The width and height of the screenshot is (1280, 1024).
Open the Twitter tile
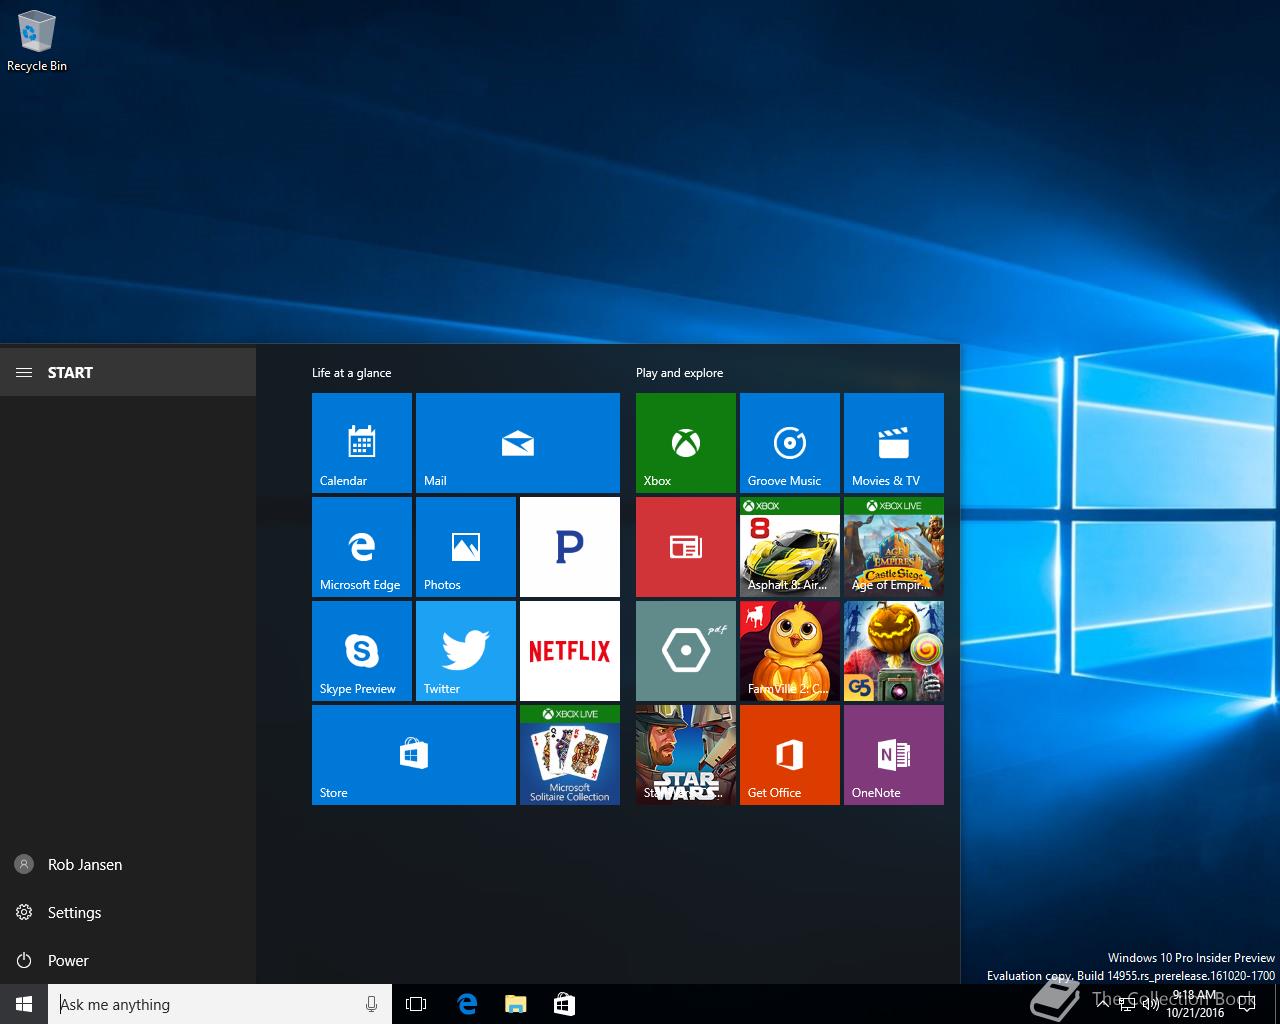[x=466, y=651]
